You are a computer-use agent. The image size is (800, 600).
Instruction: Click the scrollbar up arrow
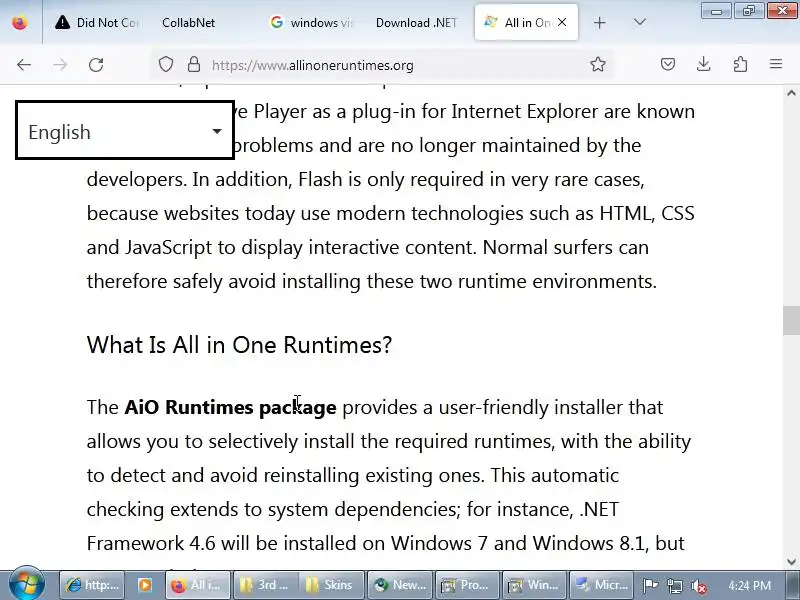tap(791, 93)
